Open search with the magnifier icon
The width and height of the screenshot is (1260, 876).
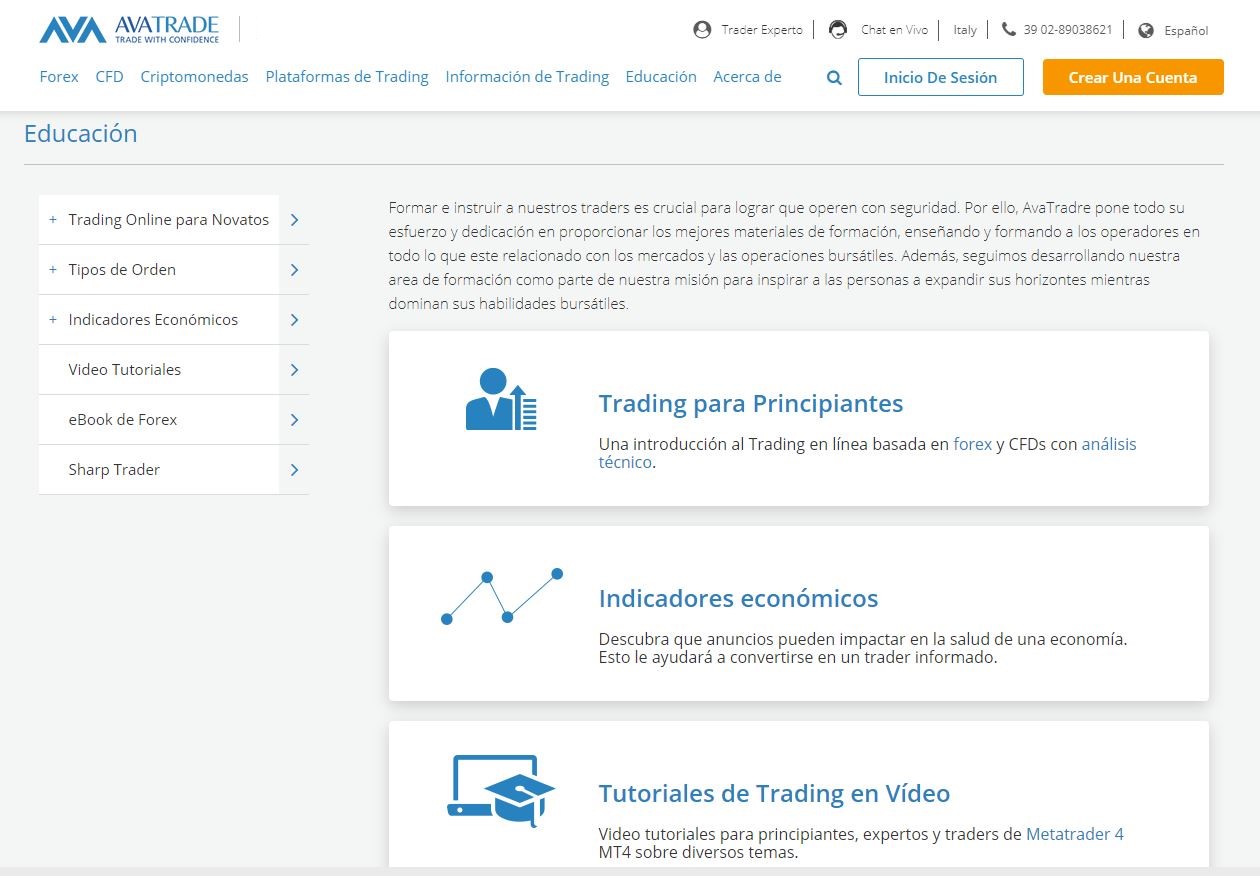[834, 78]
